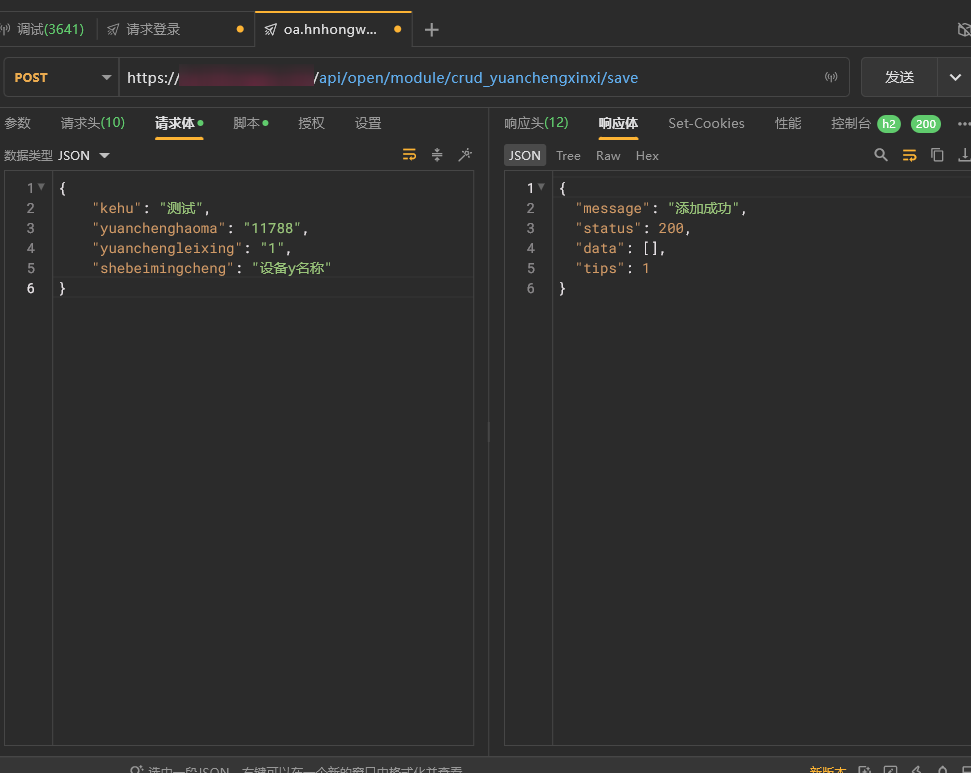The image size is (971, 773).
Task: Click the collapse/fold icon in request body toolbar
Action: coord(437,155)
